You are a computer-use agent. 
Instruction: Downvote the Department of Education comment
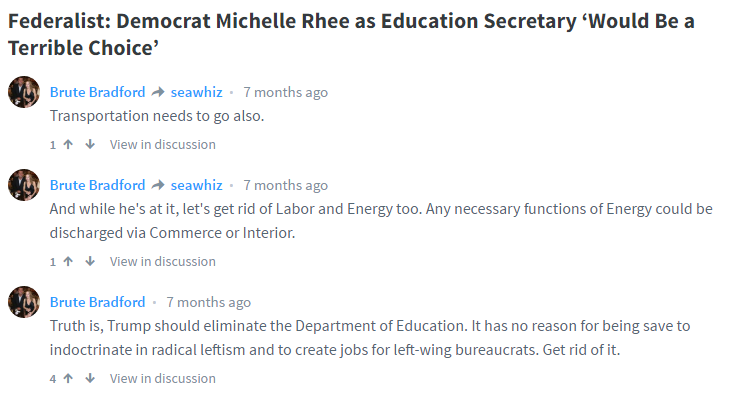pos(90,378)
